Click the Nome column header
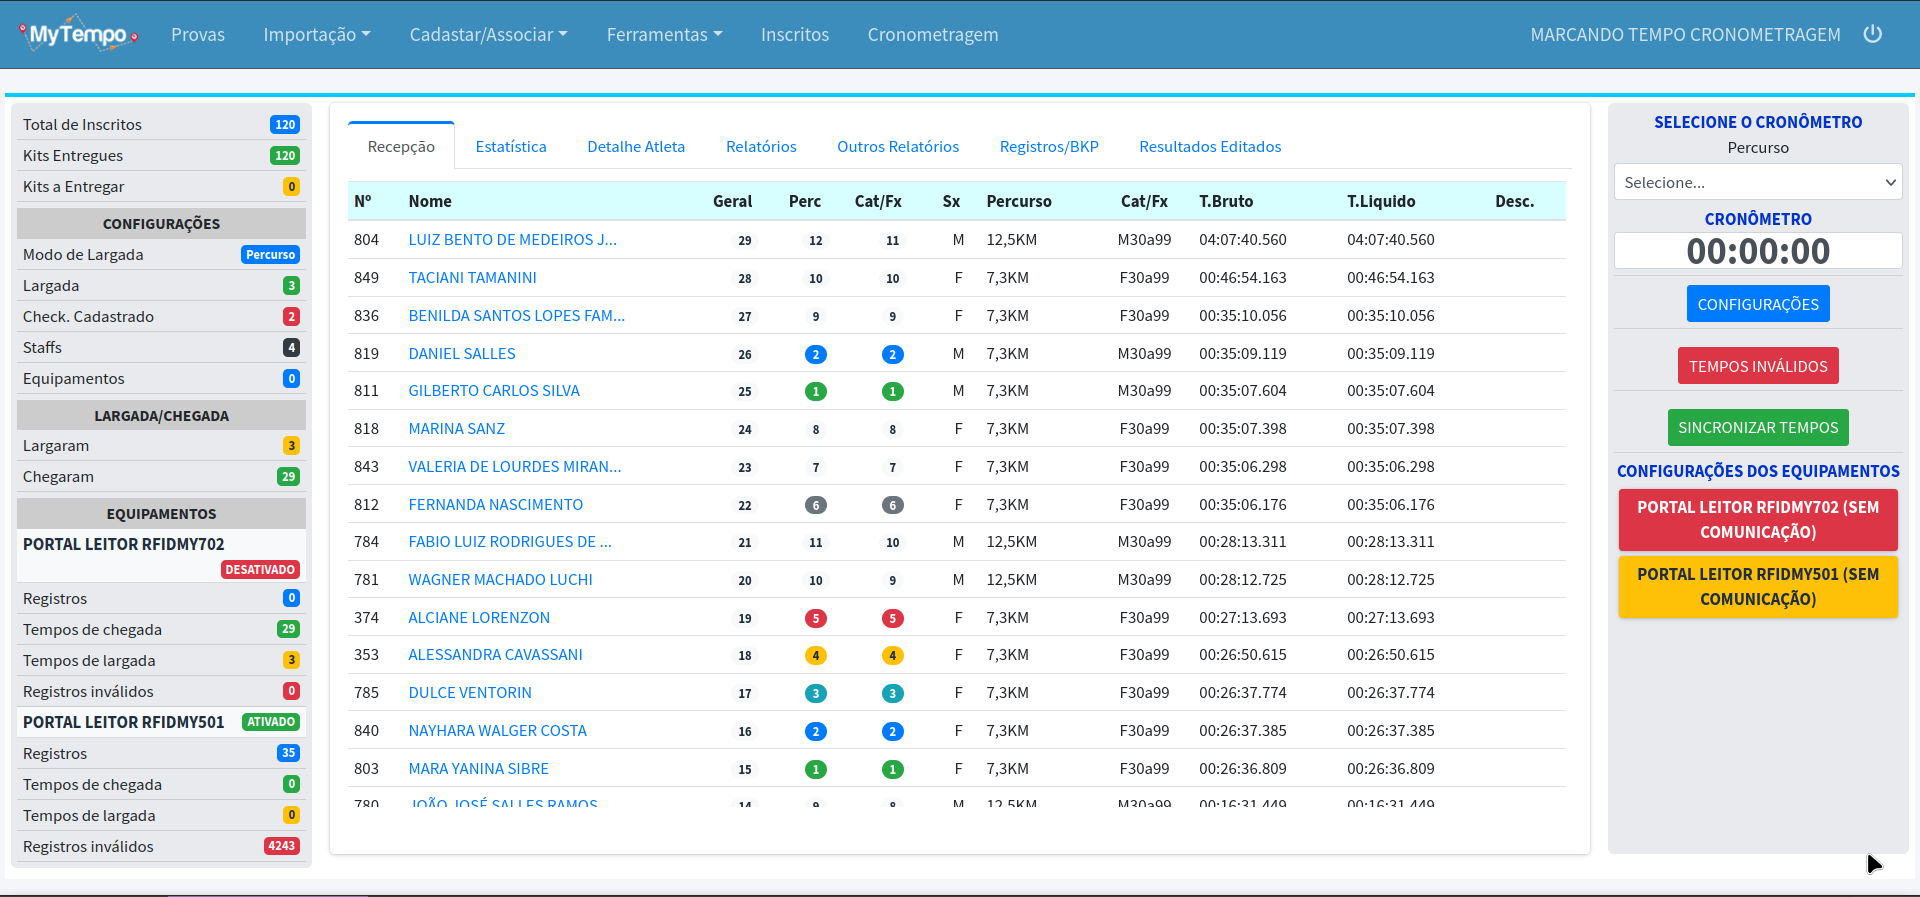 430,201
